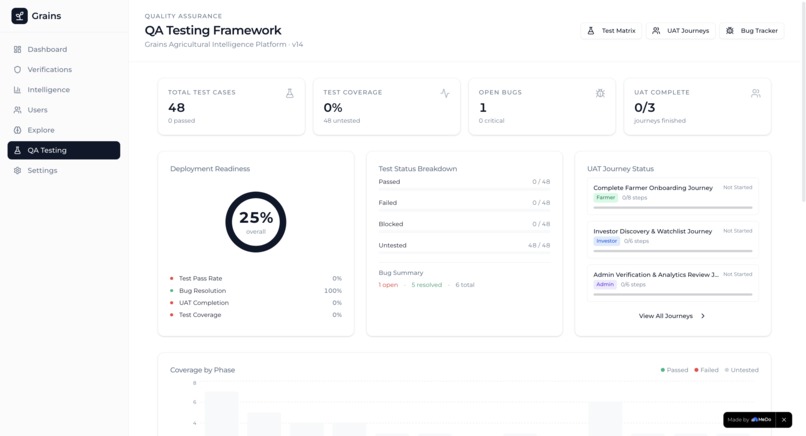
Task: Click the Test Pass Rate row
Action: pyautogui.click(x=255, y=278)
